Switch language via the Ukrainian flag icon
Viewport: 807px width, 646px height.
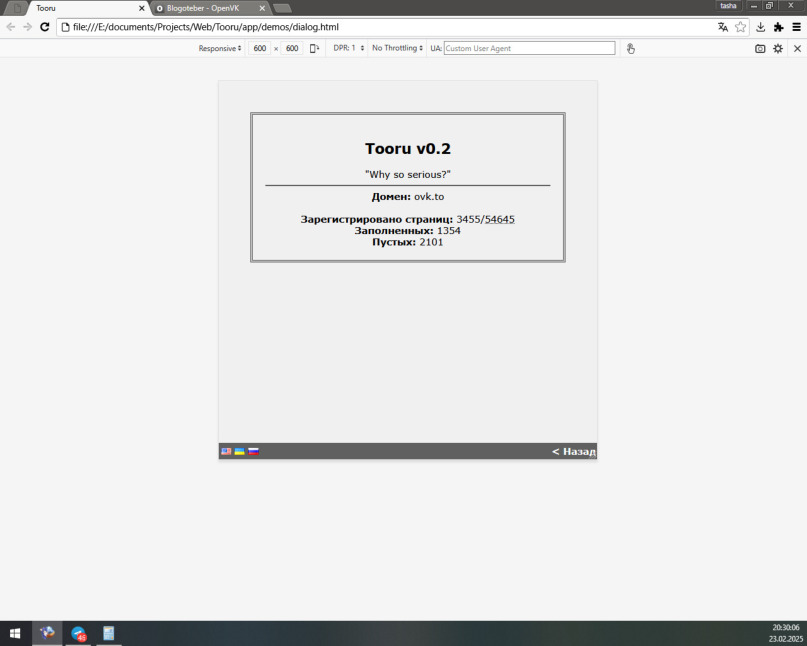[x=239, y=451]
